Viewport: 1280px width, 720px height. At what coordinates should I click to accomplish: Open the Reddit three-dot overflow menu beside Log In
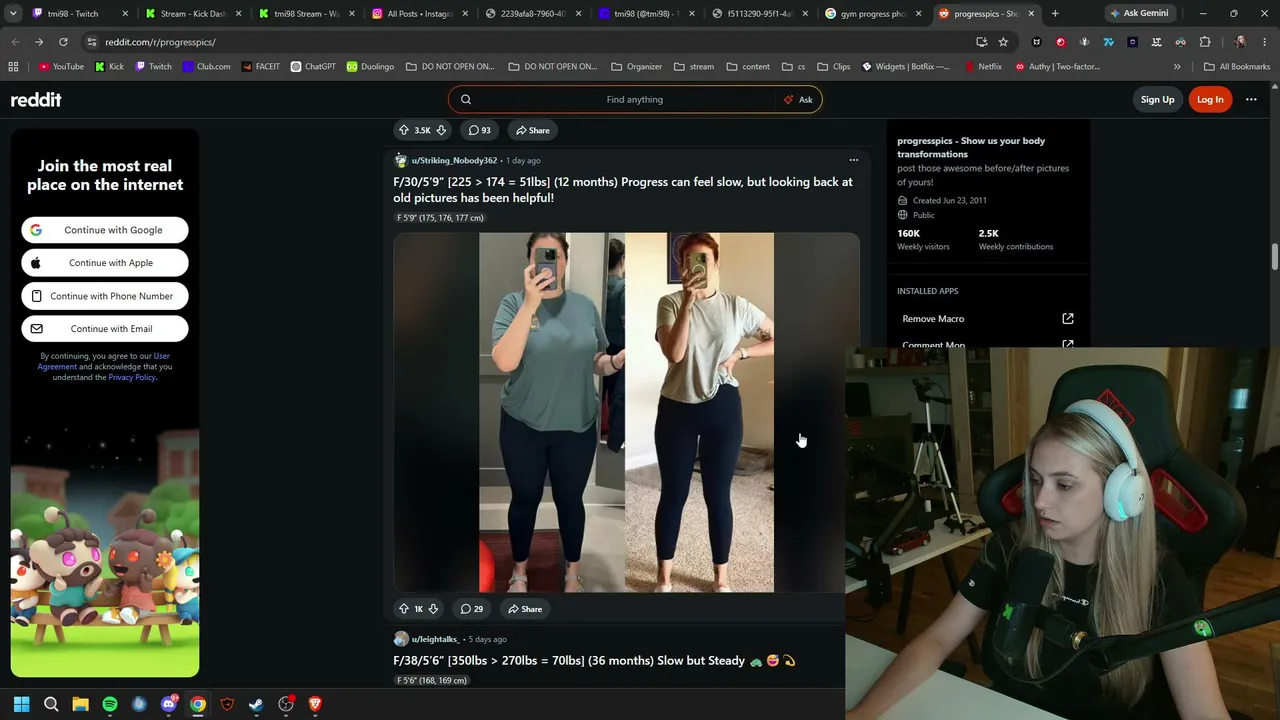[x=1251, y=99]
